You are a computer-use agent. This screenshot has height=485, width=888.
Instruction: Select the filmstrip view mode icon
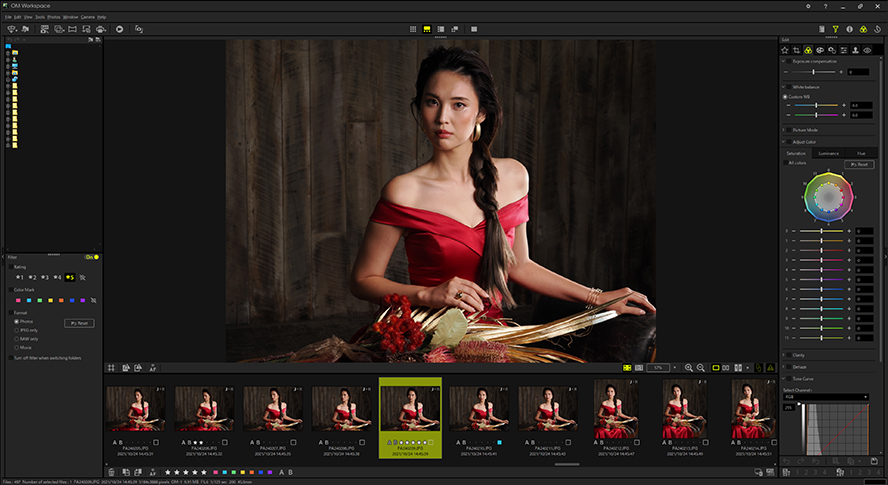click(426, 29)
